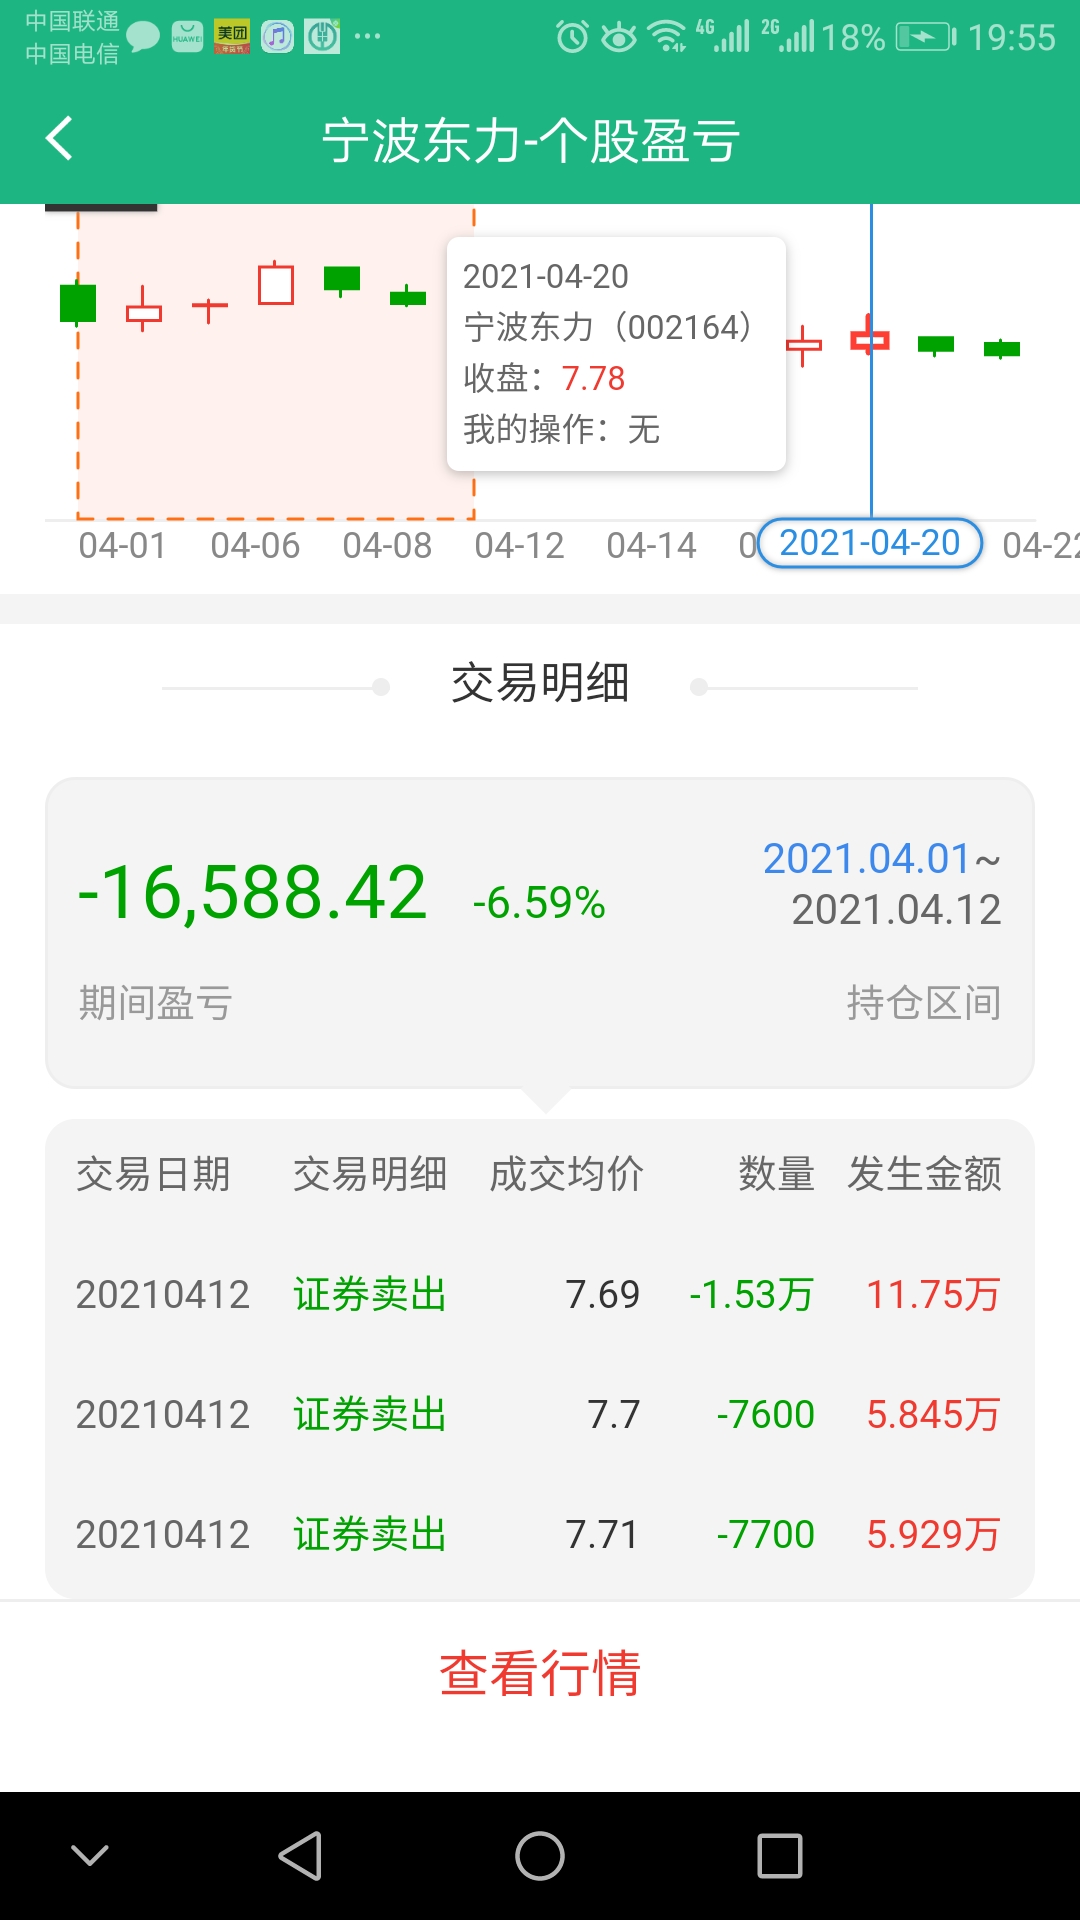The width and height of the screenshot is (1080, 1920).
Task: Open the Meituan notification icon
Action: pos(232,37)
